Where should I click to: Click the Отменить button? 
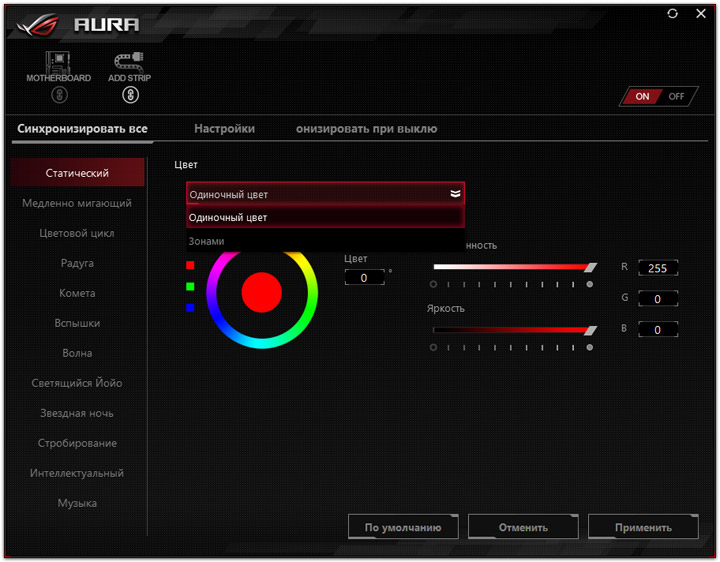pos(523,527)
